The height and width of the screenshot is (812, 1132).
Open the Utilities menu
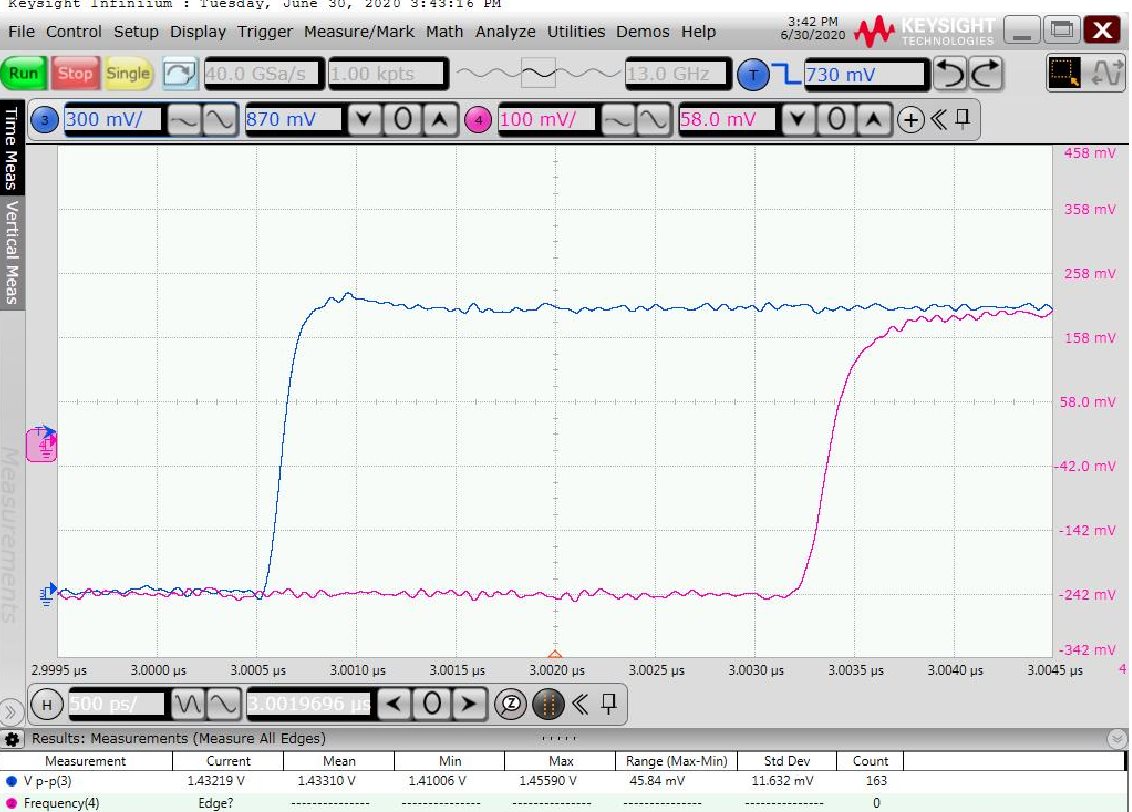tap(575, 32)
